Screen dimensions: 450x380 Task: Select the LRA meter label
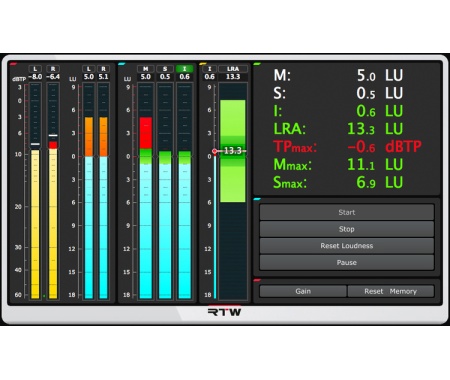tap(233, 69)
